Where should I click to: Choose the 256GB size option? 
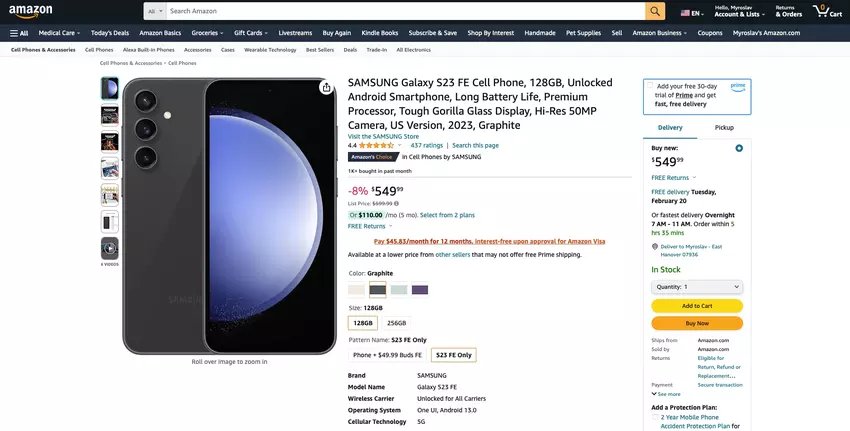(396, 323)
